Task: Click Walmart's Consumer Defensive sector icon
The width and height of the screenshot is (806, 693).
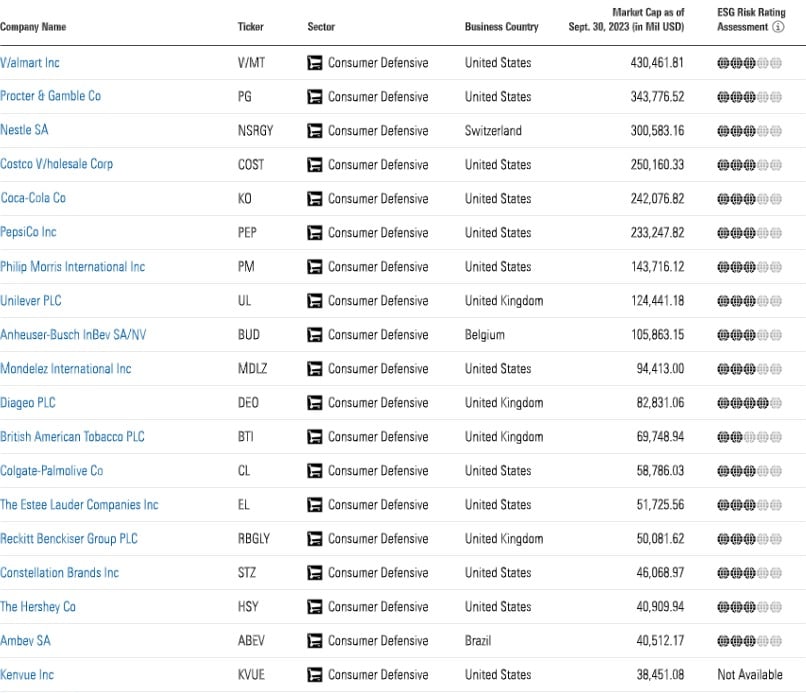Action: pos(315,63)
